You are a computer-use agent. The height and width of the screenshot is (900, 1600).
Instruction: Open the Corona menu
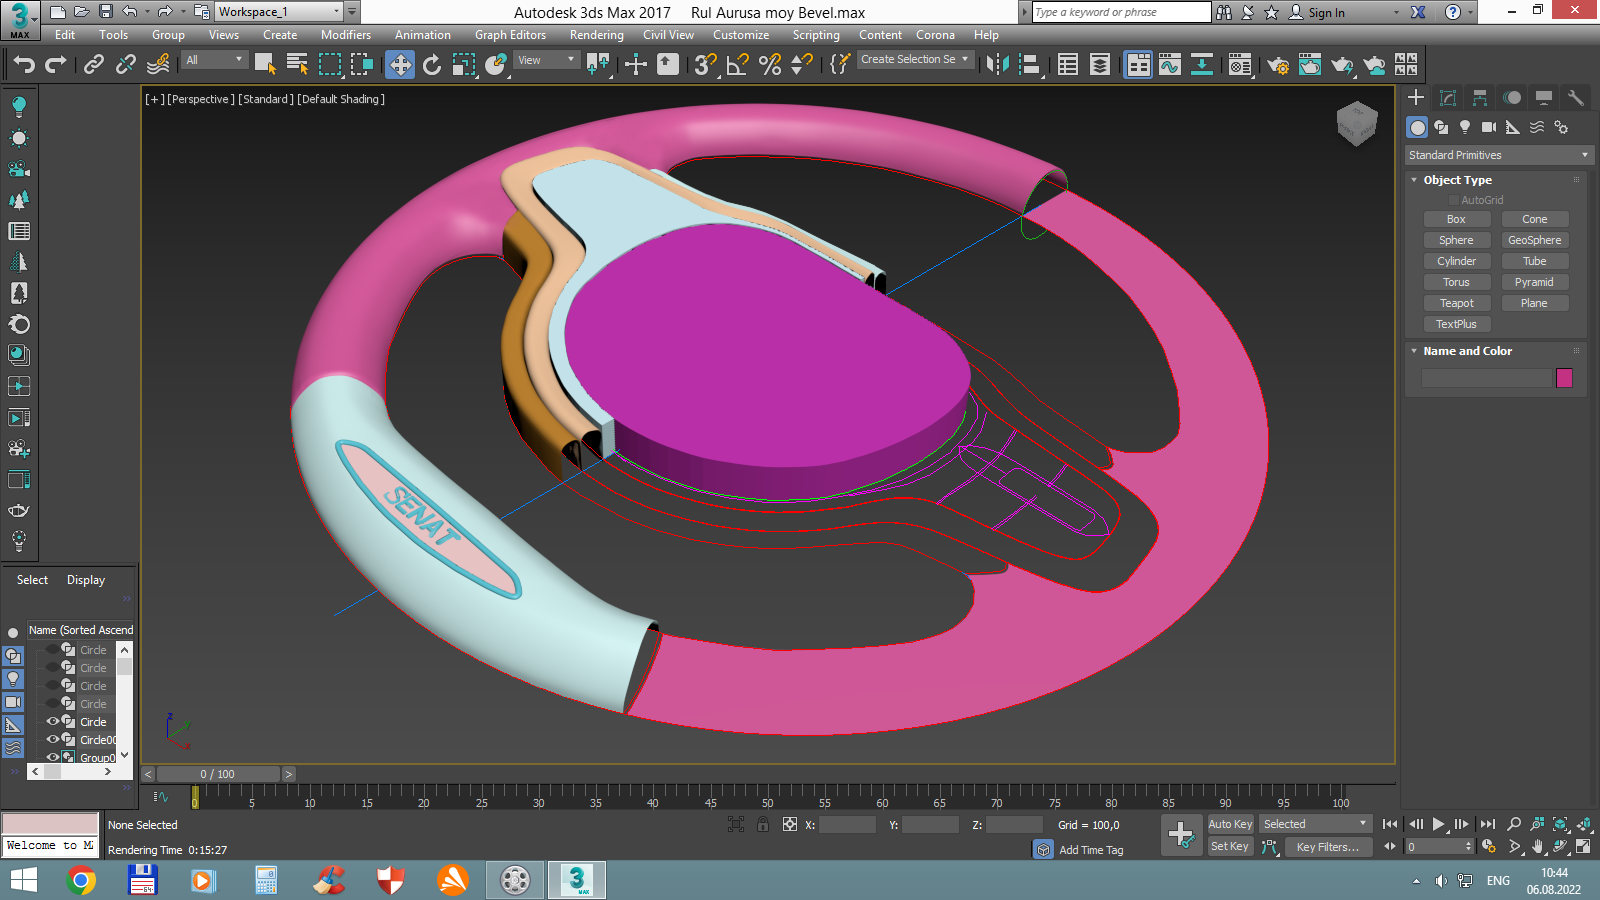[935, 35]
